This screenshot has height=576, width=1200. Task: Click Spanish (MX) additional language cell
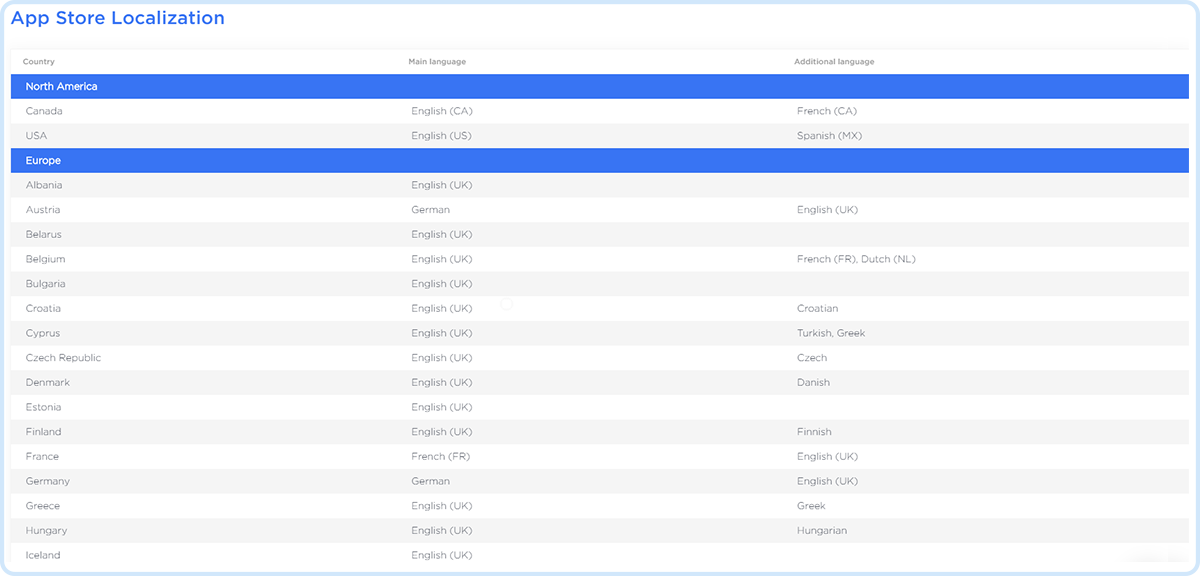829,136
